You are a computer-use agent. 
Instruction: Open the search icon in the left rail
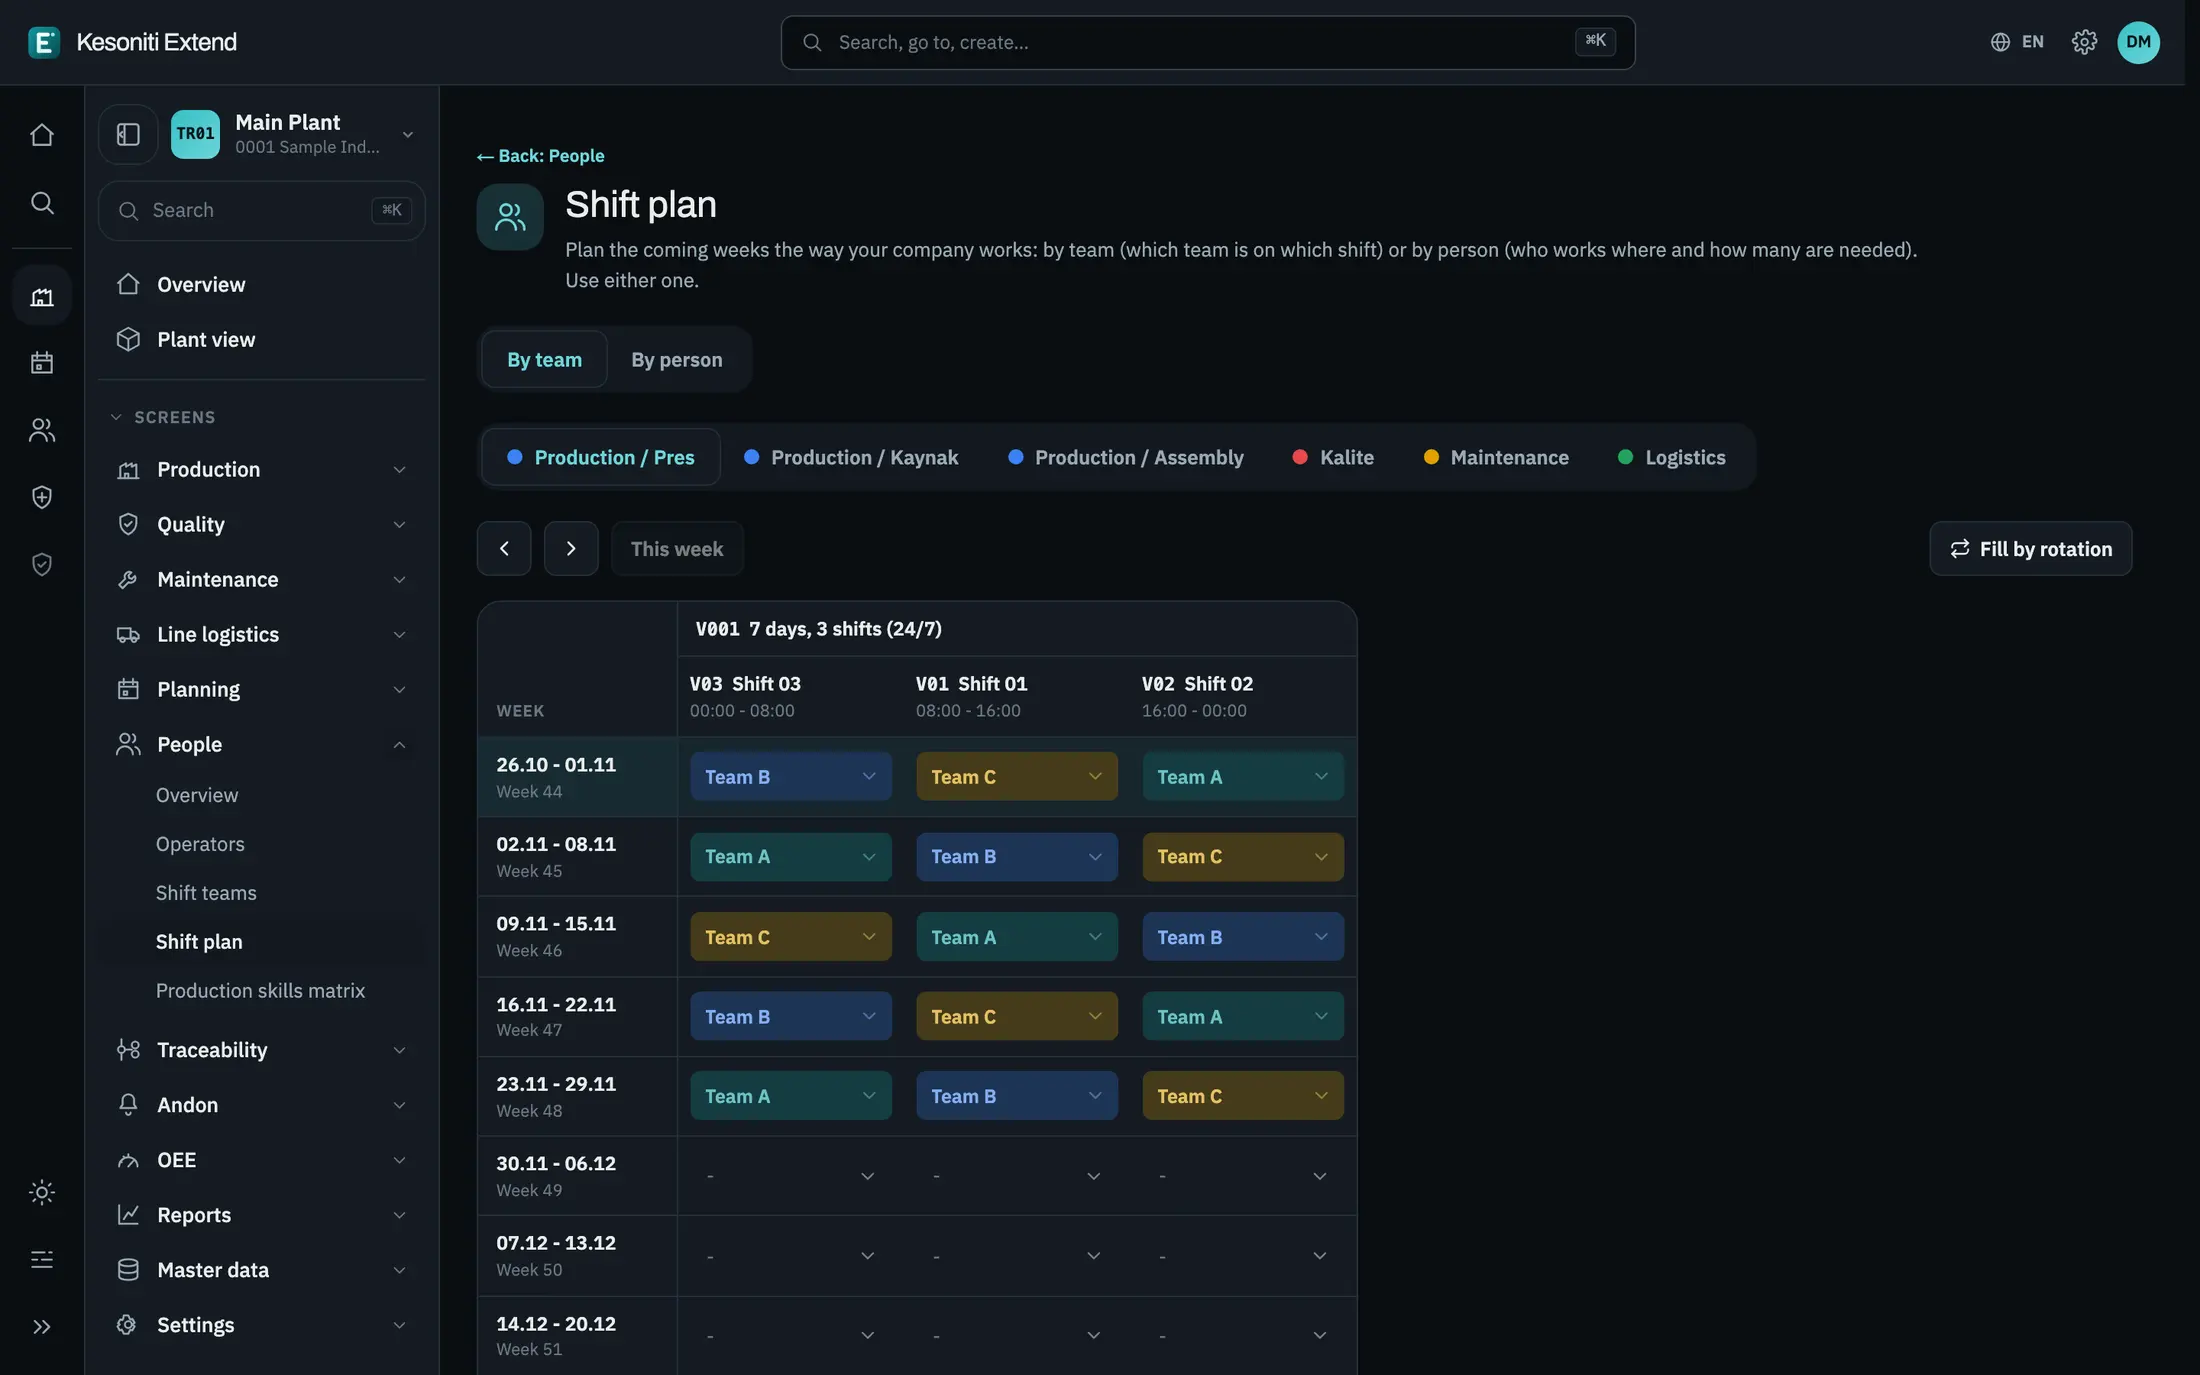pos(42,203)
